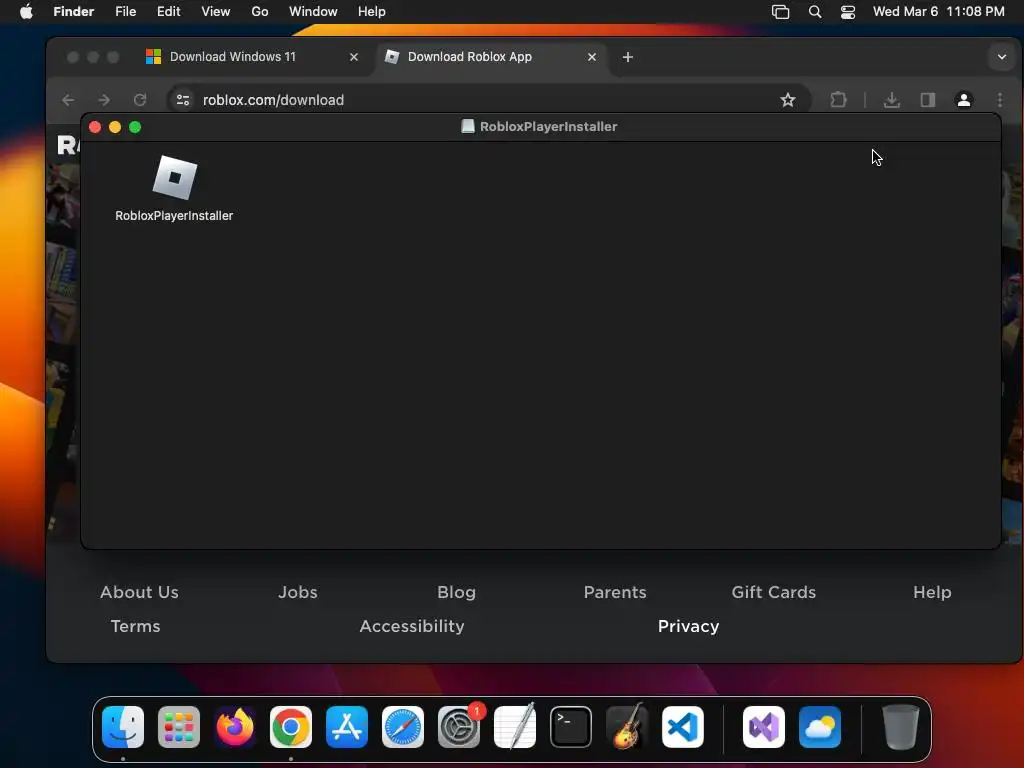The width and height of the screenshot is (1024, 768).
Task: Open the weather cloud app in Dock
Action: click(820, 727)
